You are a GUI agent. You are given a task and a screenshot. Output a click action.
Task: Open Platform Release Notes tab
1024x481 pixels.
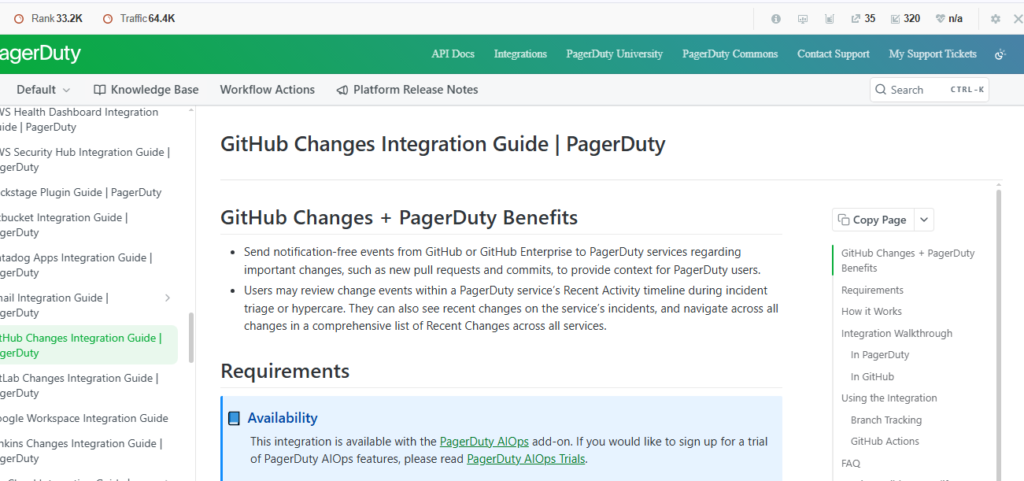pyautogui.click(x=407, y=89)
